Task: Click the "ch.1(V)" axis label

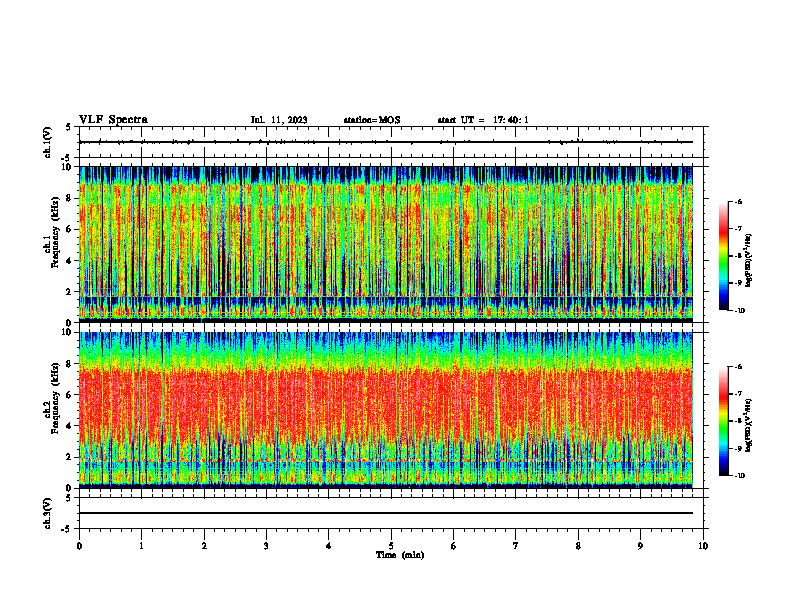Action: click(x=47, y=142)
